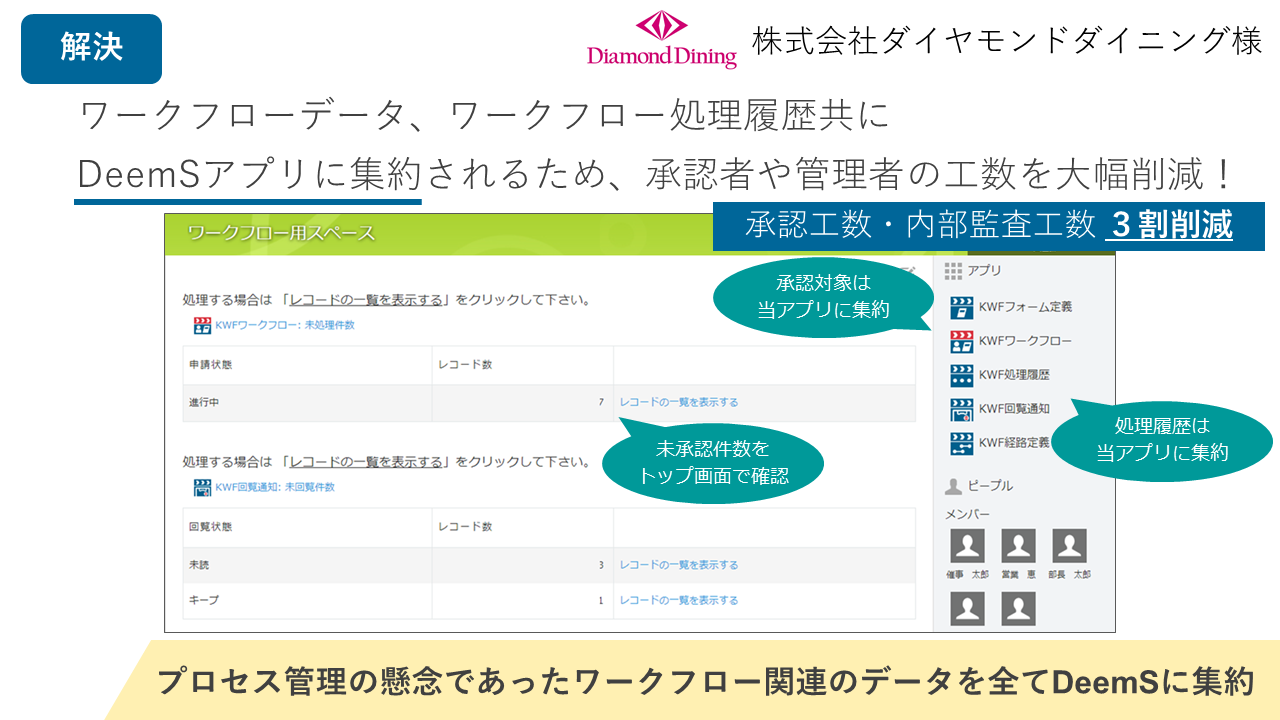This screenshot has height=720, width=1280.
Task: Show record list for 進行中 row
Action: [x=678, y=403]
